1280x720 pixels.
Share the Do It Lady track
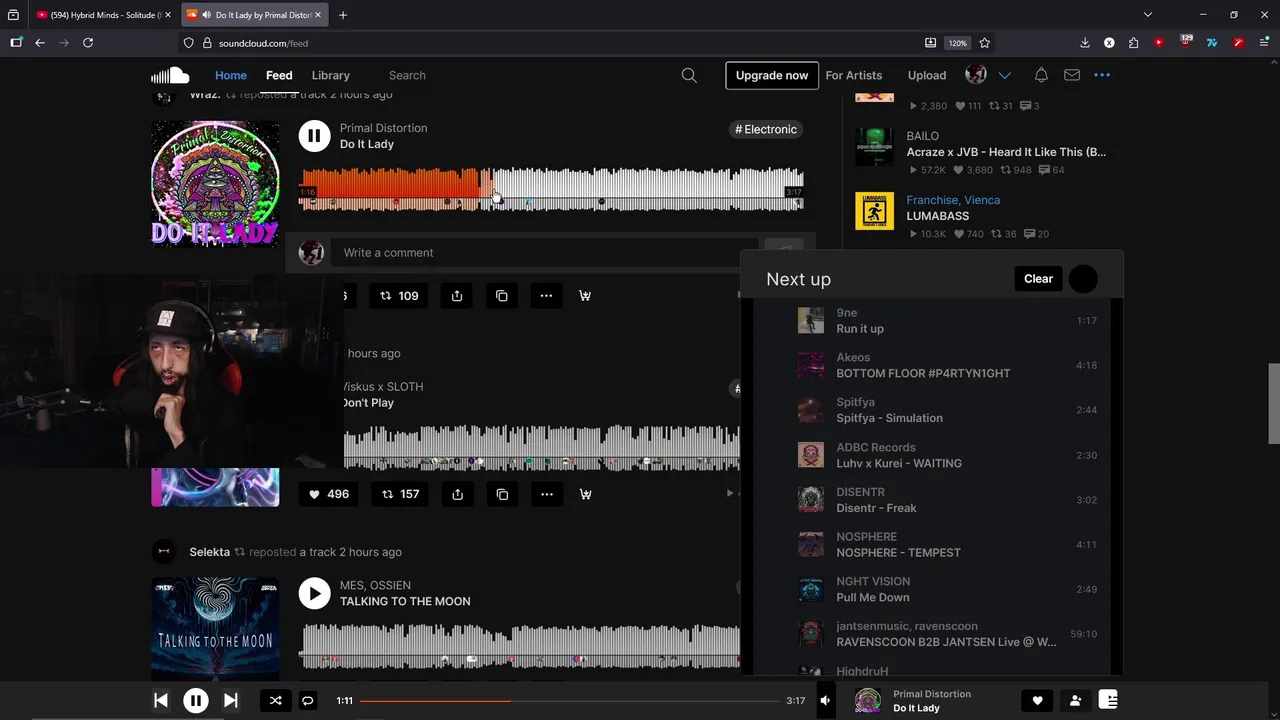pos(457,296)
